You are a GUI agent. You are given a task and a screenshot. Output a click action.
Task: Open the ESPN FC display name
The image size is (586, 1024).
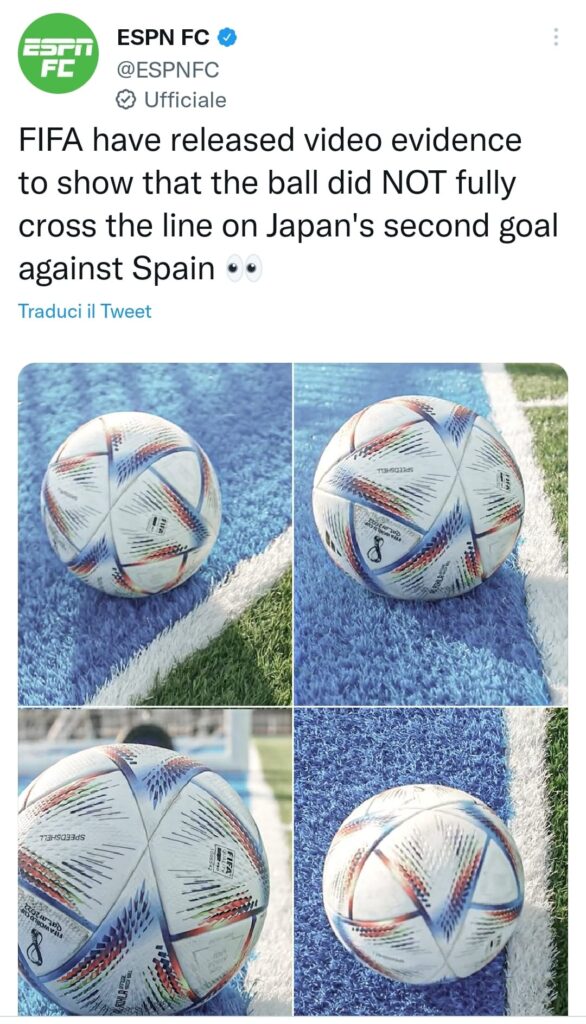163,38
